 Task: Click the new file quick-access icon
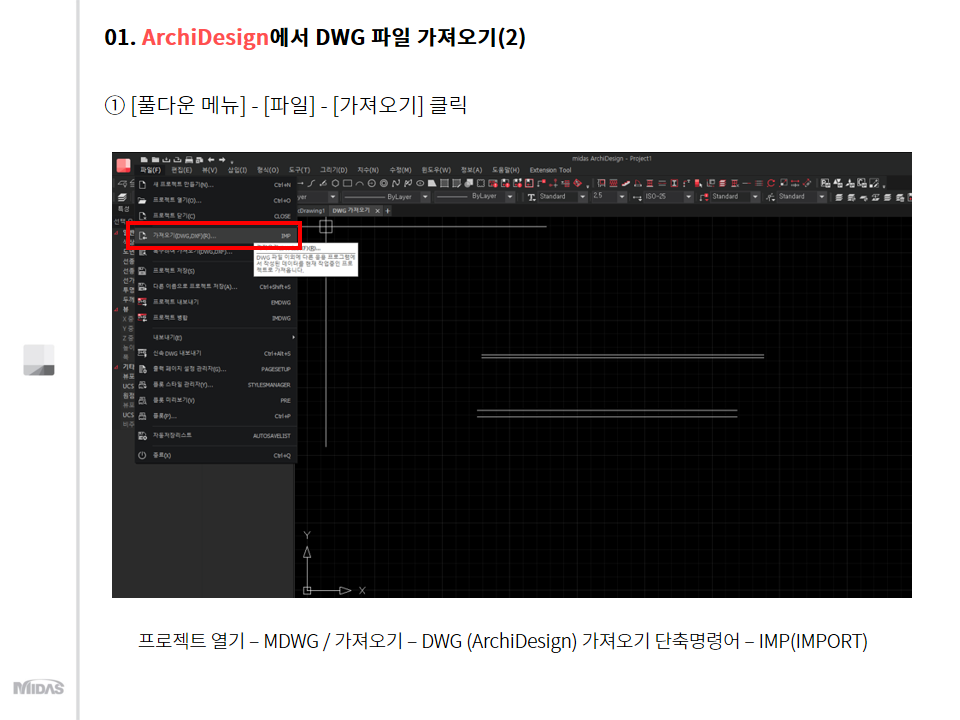[144, 160]
